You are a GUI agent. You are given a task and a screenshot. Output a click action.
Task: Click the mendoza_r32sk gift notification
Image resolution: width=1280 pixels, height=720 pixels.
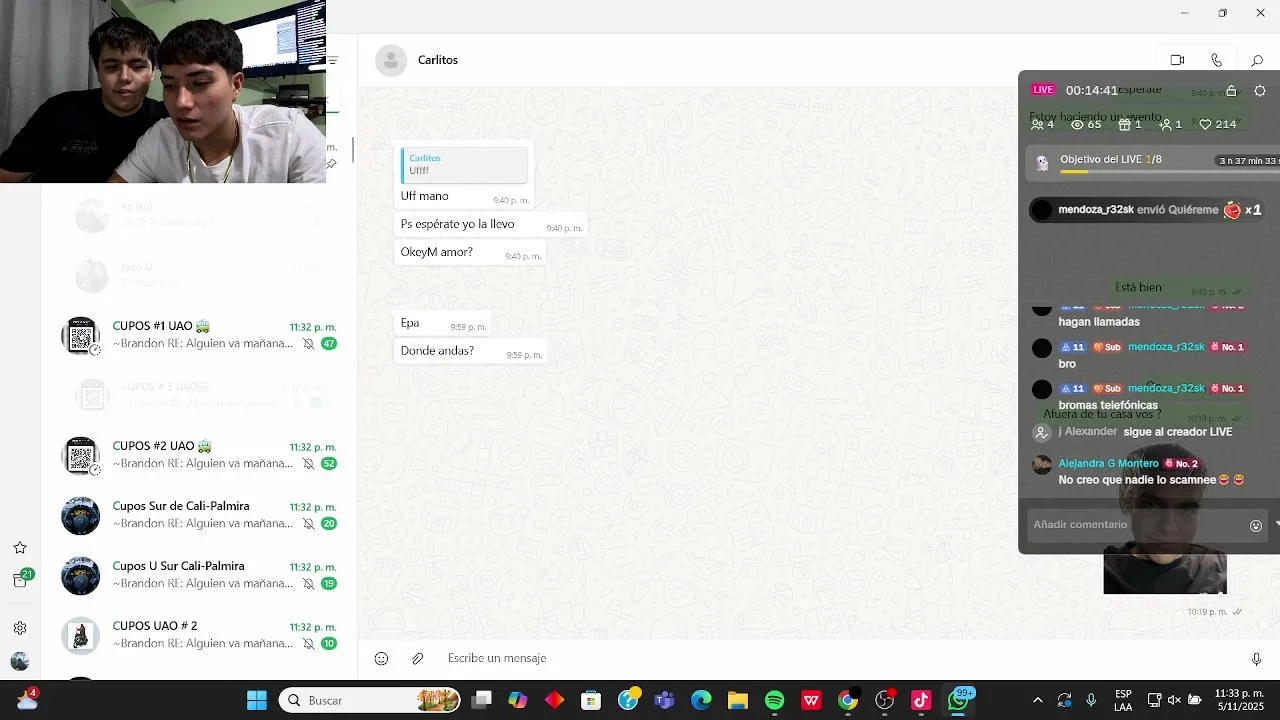click(1148, 210)
